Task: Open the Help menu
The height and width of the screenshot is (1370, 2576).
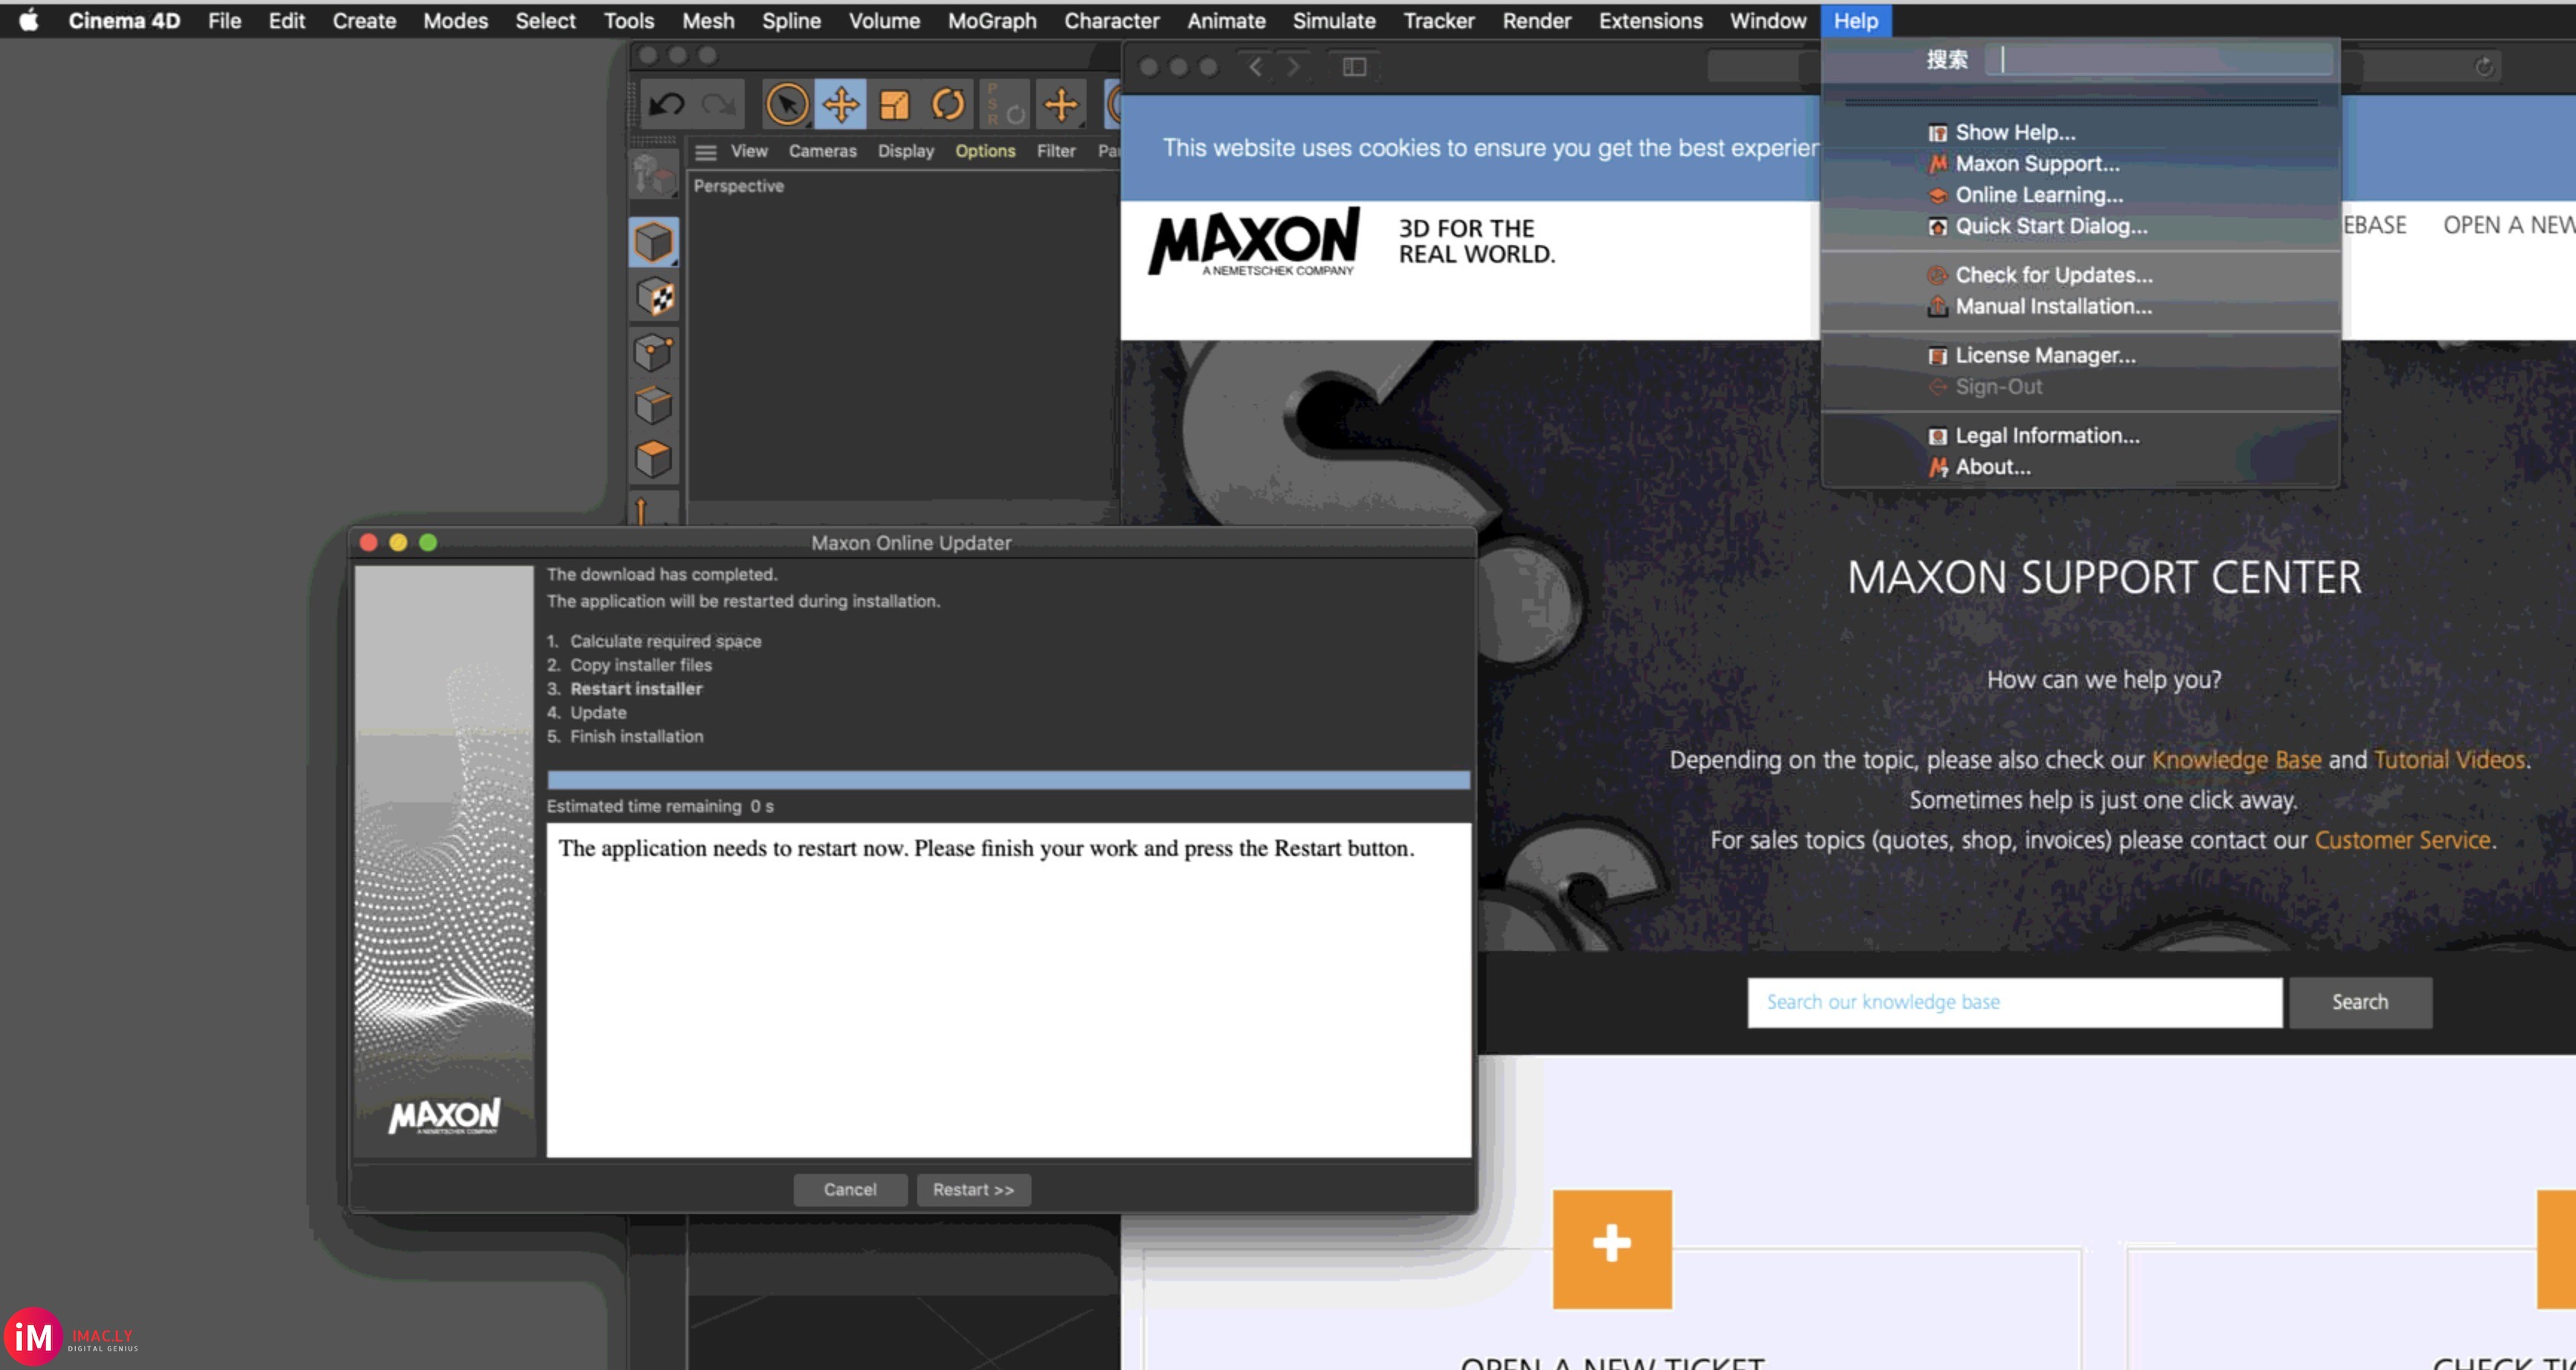Action: [1855, 21]
